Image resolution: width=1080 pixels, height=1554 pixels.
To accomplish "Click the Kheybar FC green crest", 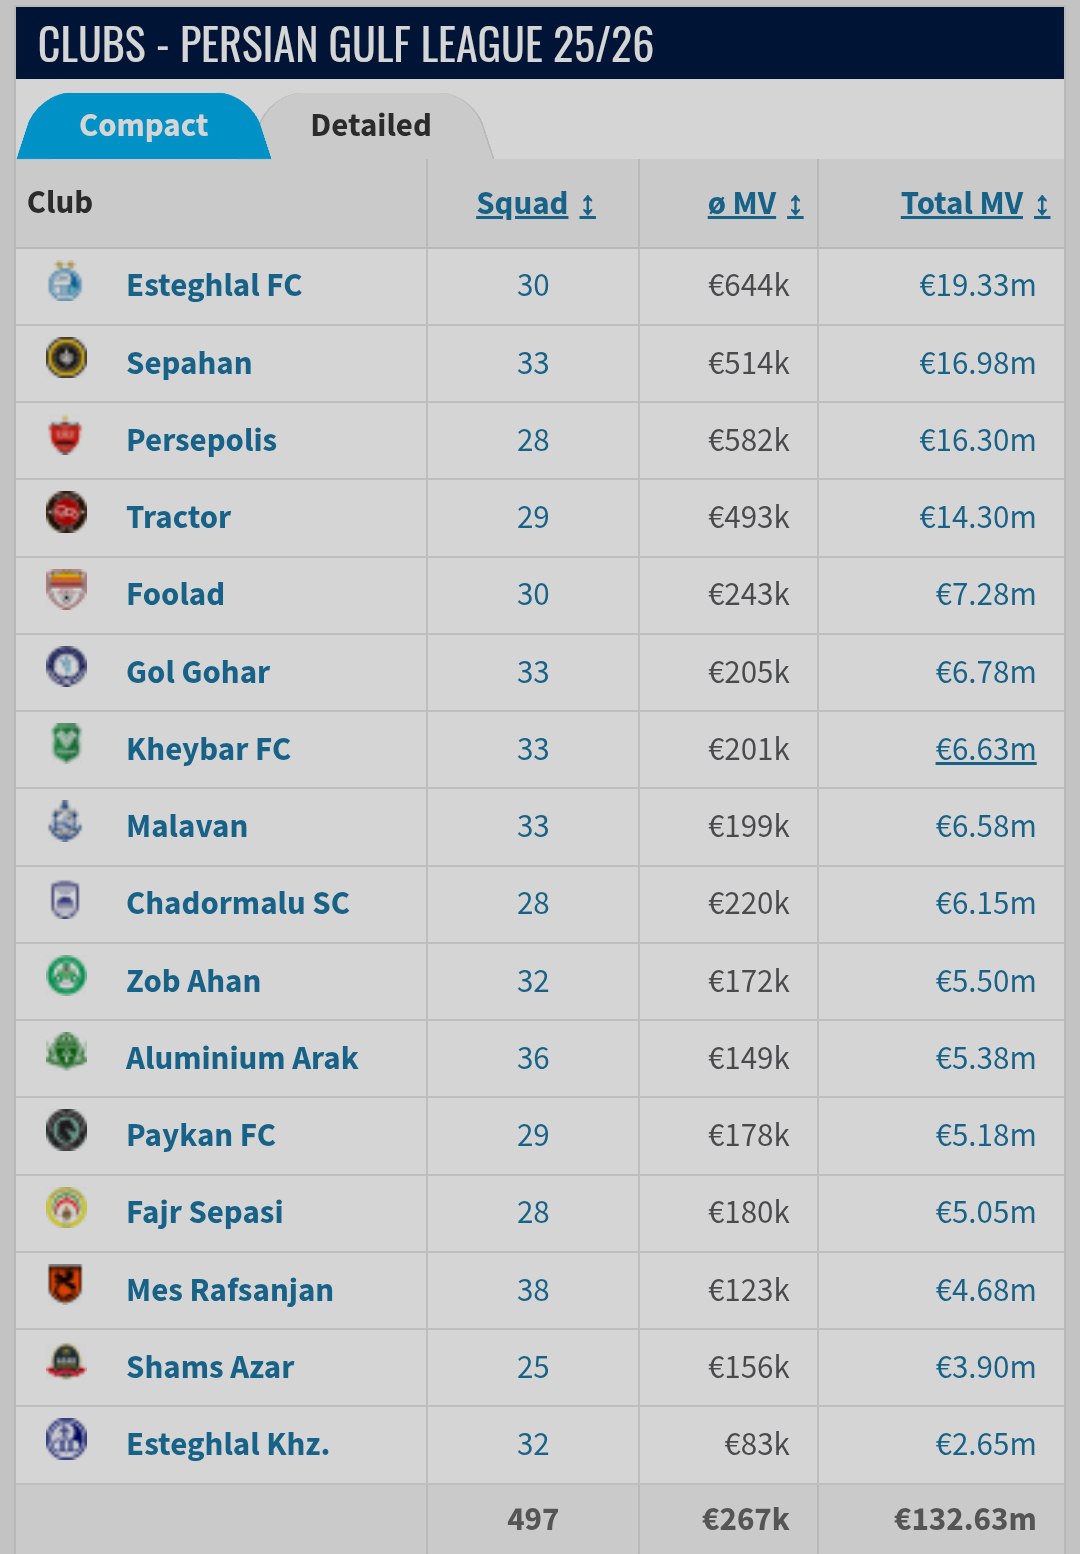I will click(x=66, y=745).
